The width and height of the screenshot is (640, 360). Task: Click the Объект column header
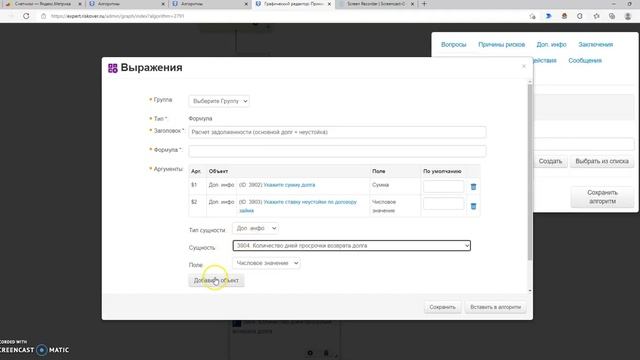click(218, 171)
